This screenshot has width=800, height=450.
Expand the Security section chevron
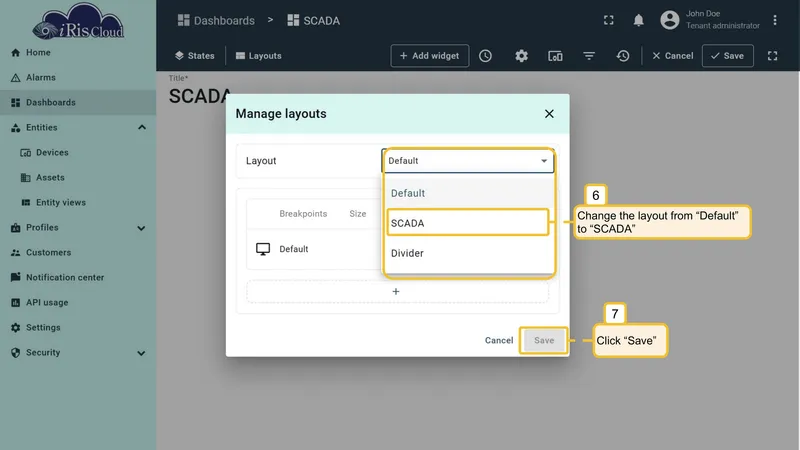click(x=141, y=353)
